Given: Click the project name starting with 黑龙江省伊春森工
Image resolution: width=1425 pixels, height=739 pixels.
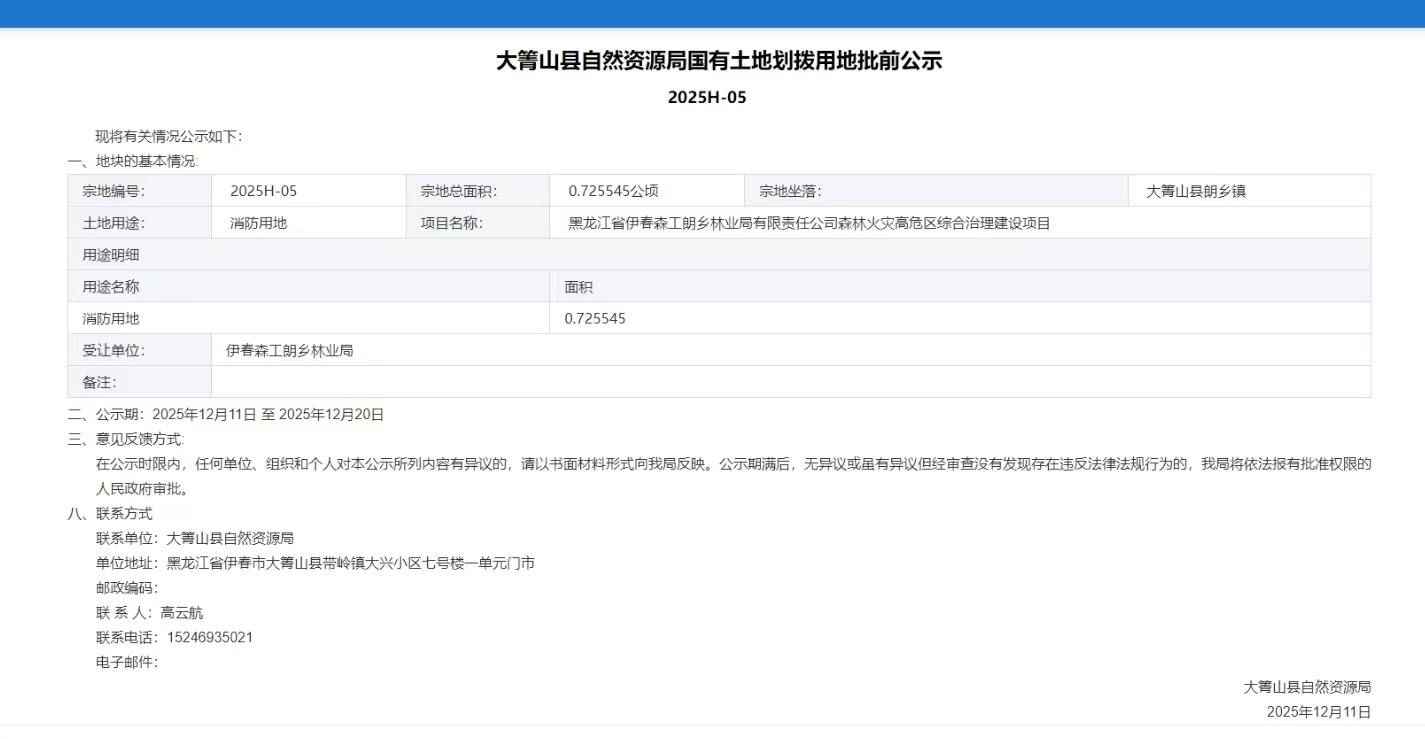Looking at the screenshot, I should tap(809, 223).
